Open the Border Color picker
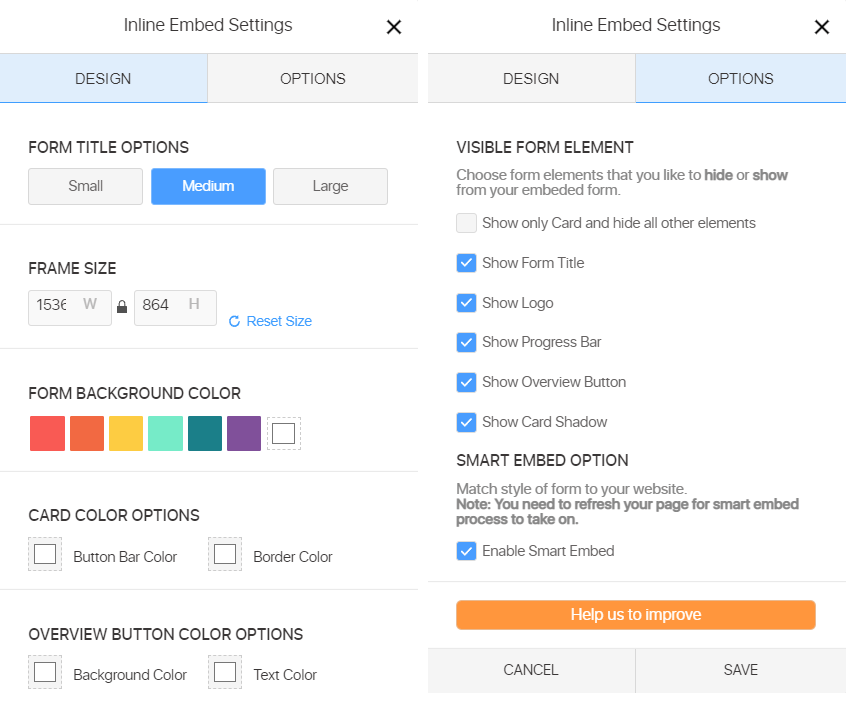The image size is (846, 705). click(x=225, y=555)
